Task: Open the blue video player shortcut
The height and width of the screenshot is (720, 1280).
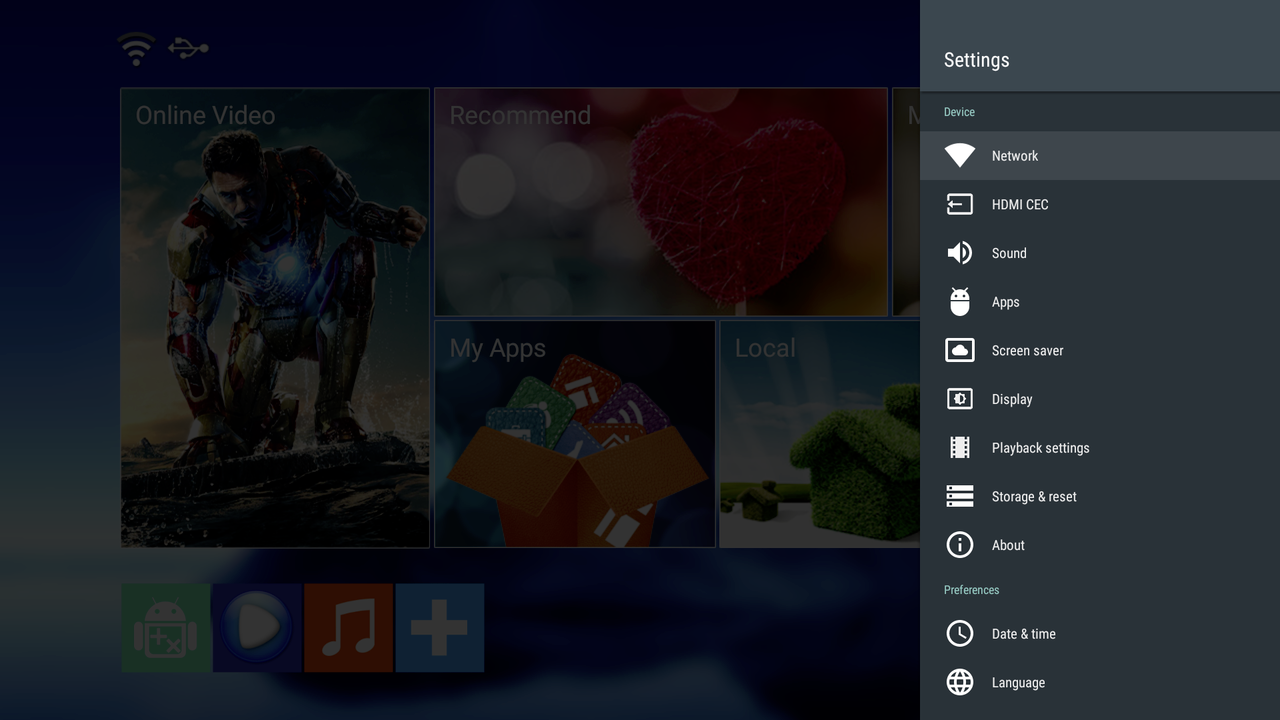Action: [x=258, y=628]
